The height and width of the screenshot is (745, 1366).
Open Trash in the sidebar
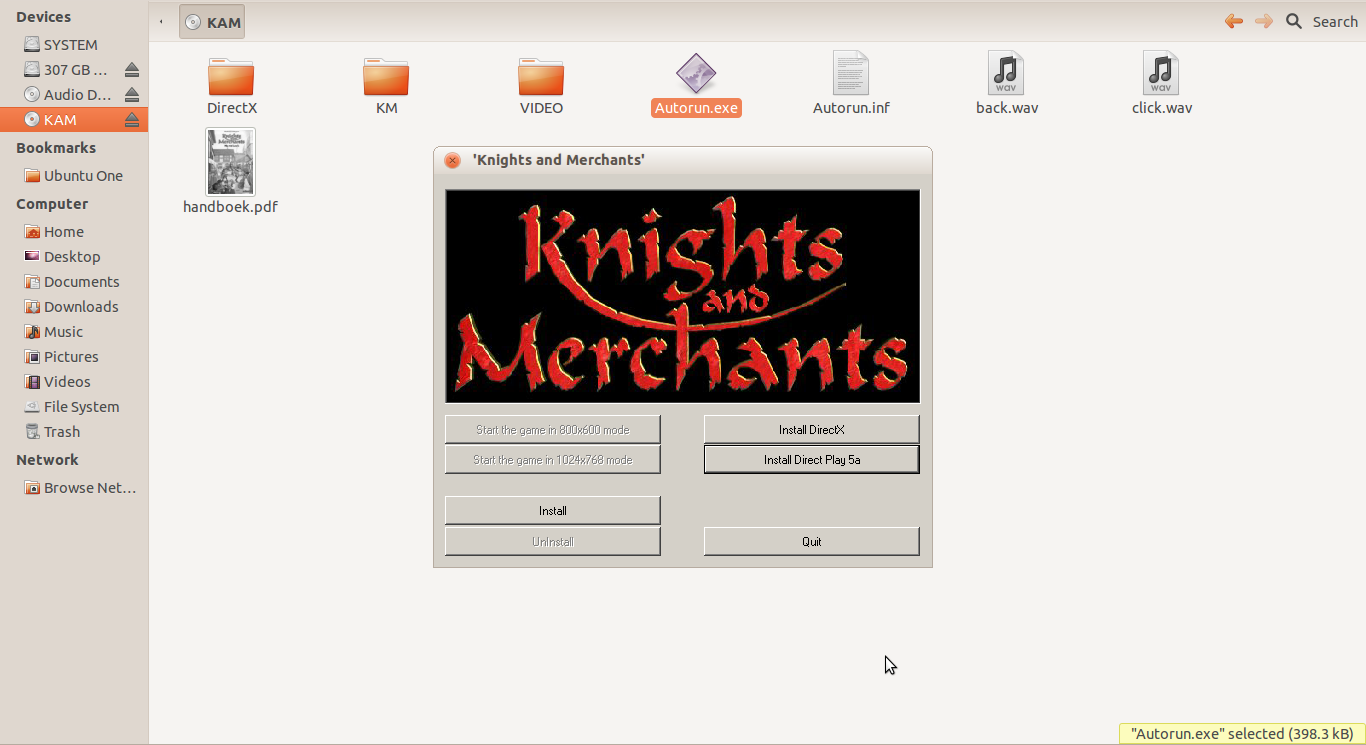click(74, 432)
